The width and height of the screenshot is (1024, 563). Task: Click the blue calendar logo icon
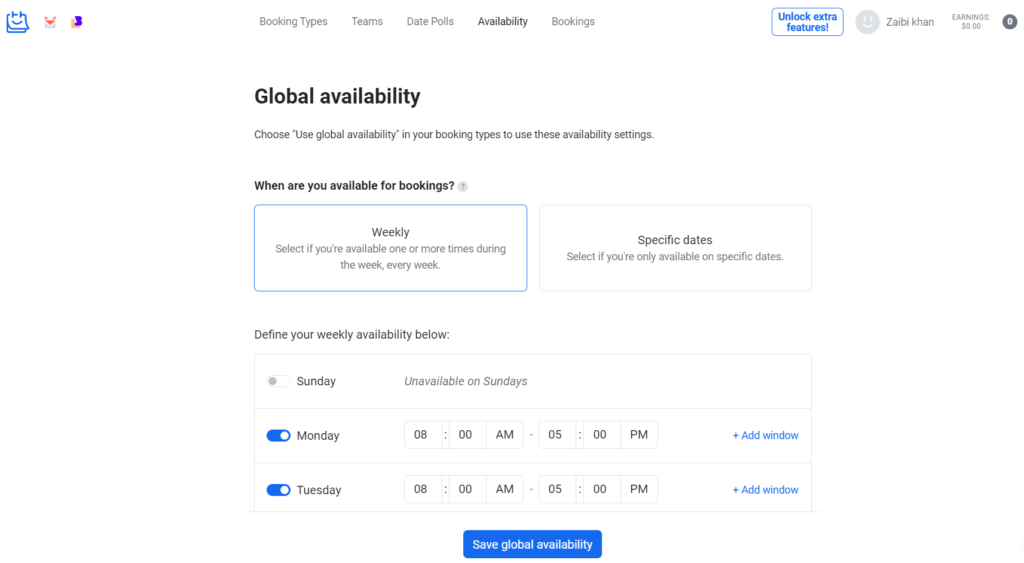click(x=17, y=21)
